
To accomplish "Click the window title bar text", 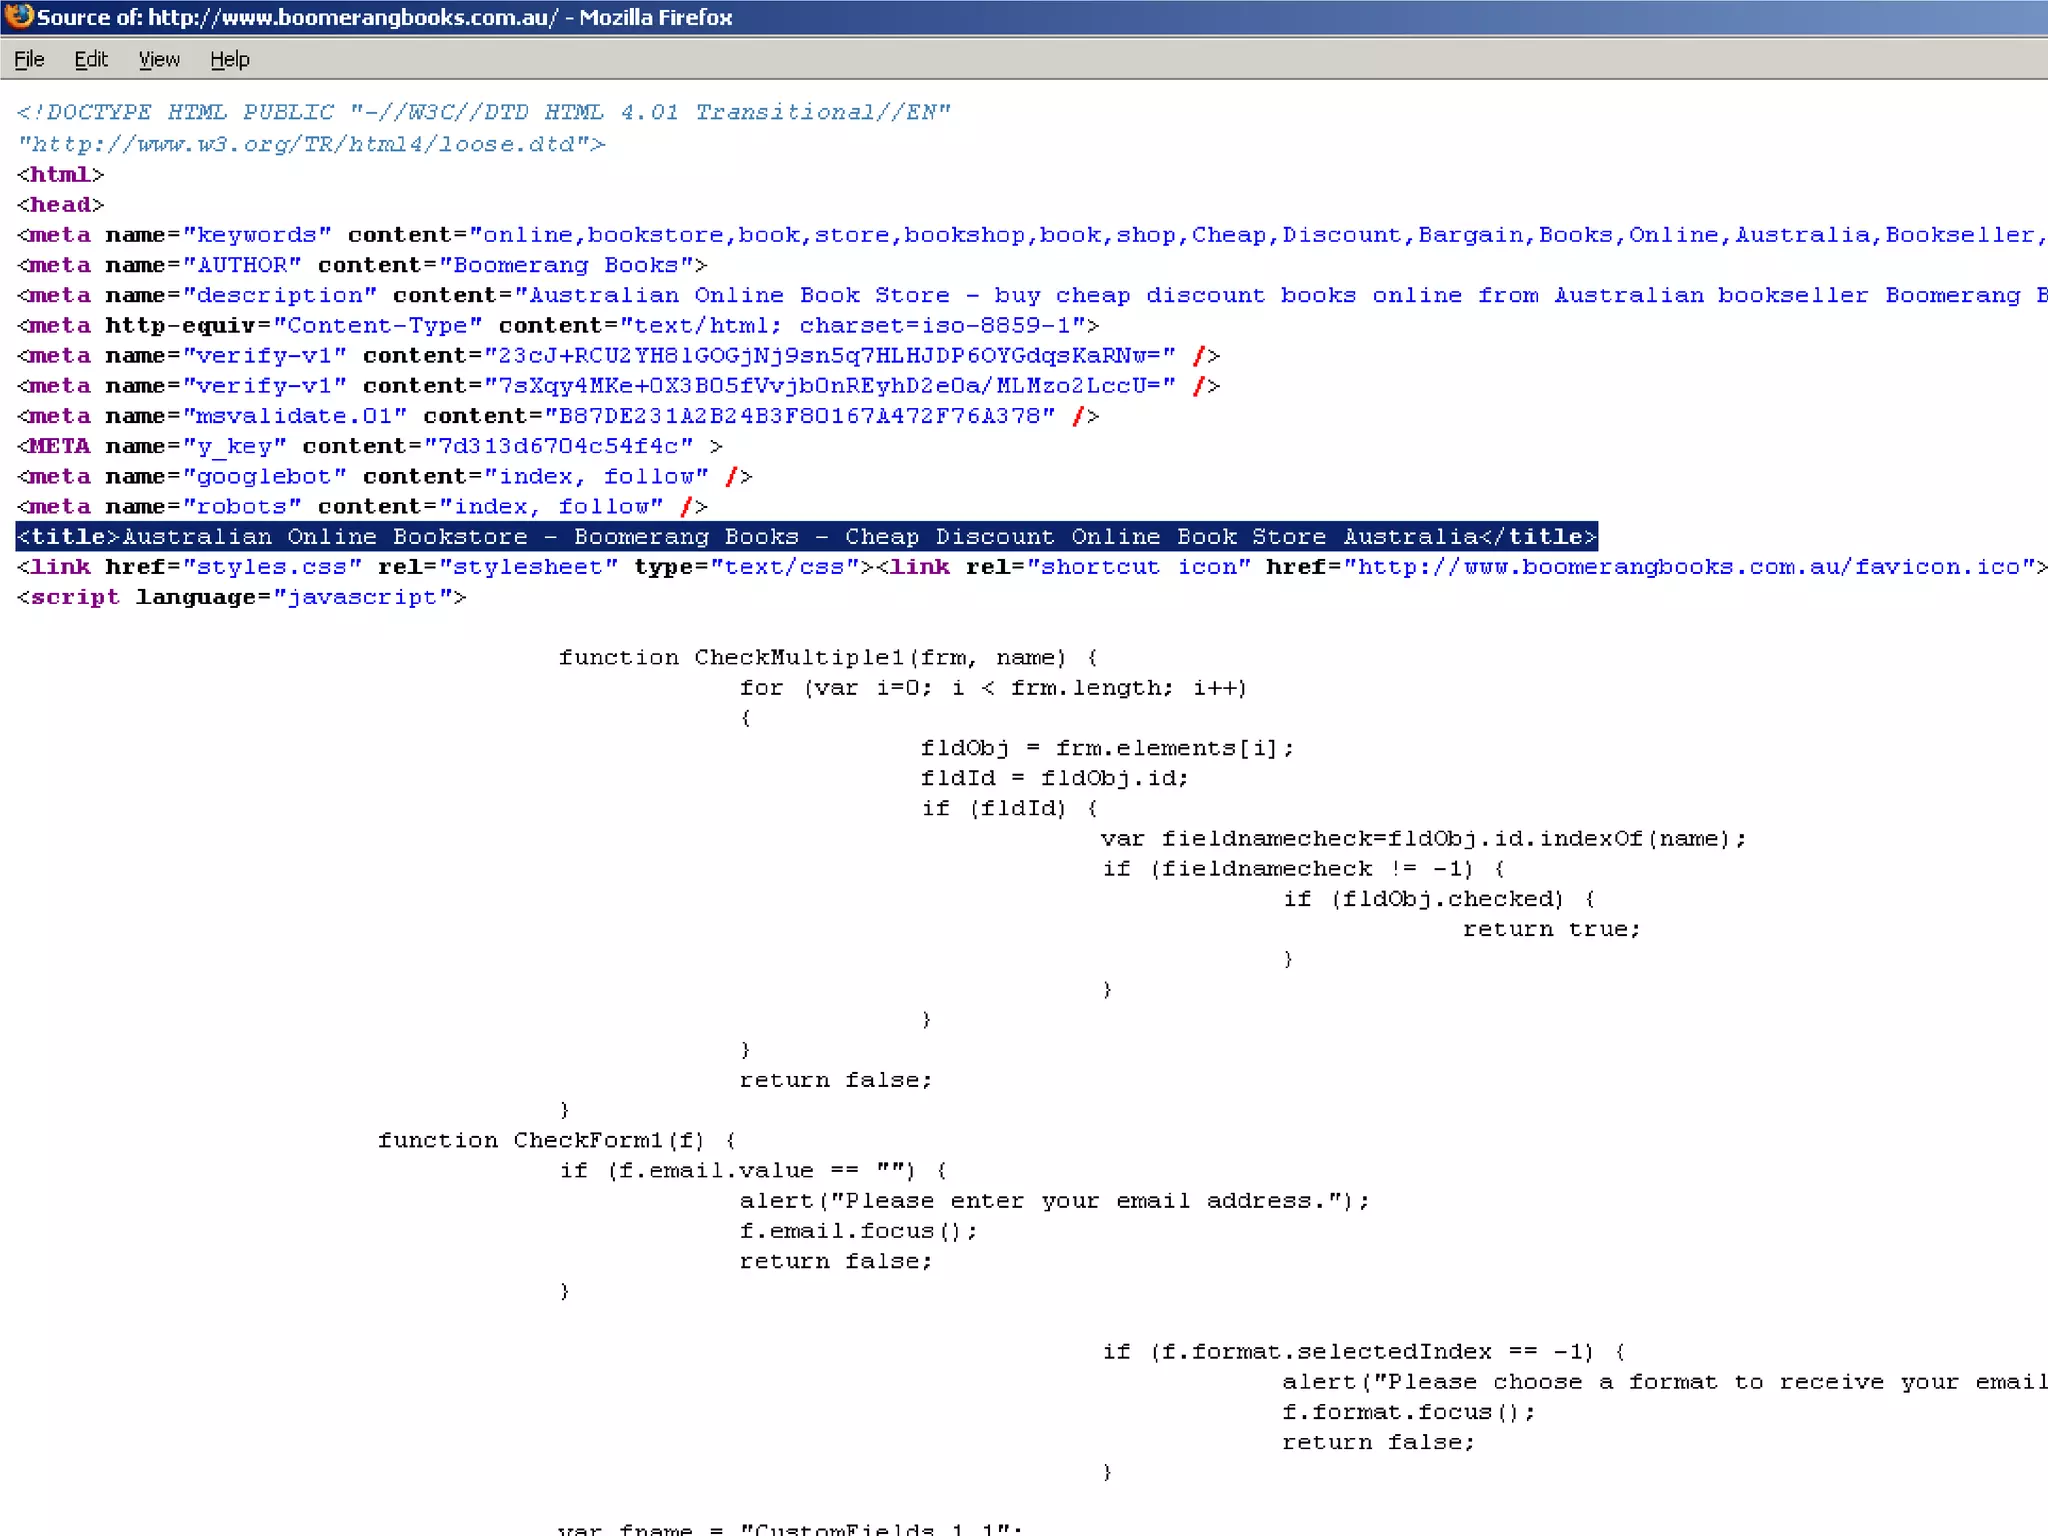I will (x=385, y=17).
